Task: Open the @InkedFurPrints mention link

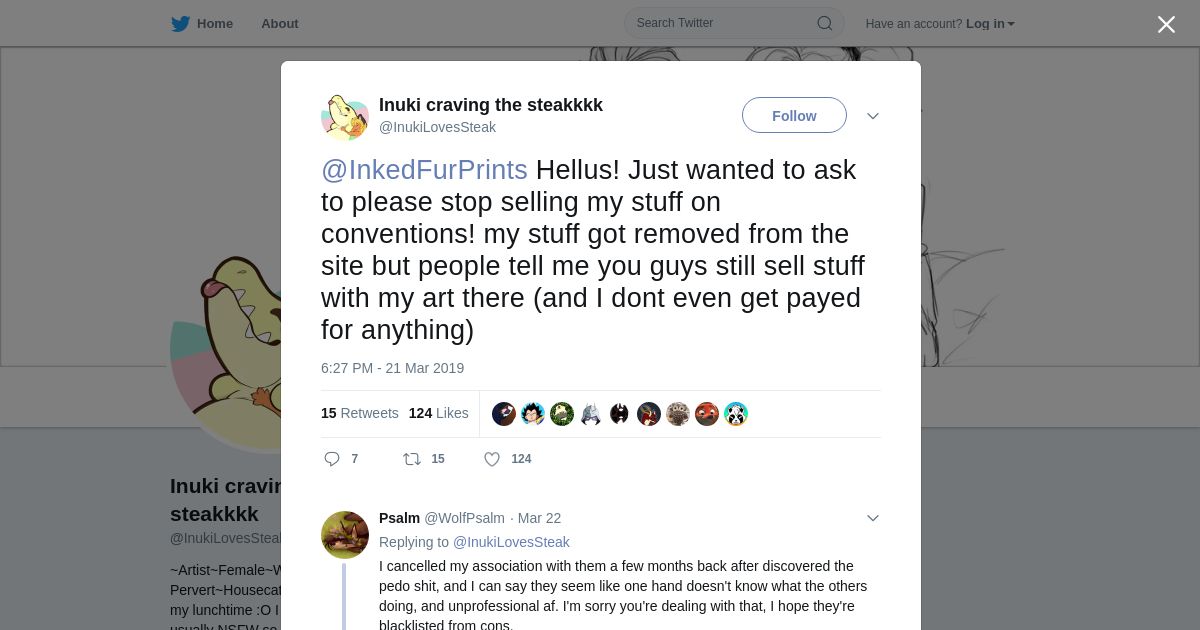Action: 424,170
